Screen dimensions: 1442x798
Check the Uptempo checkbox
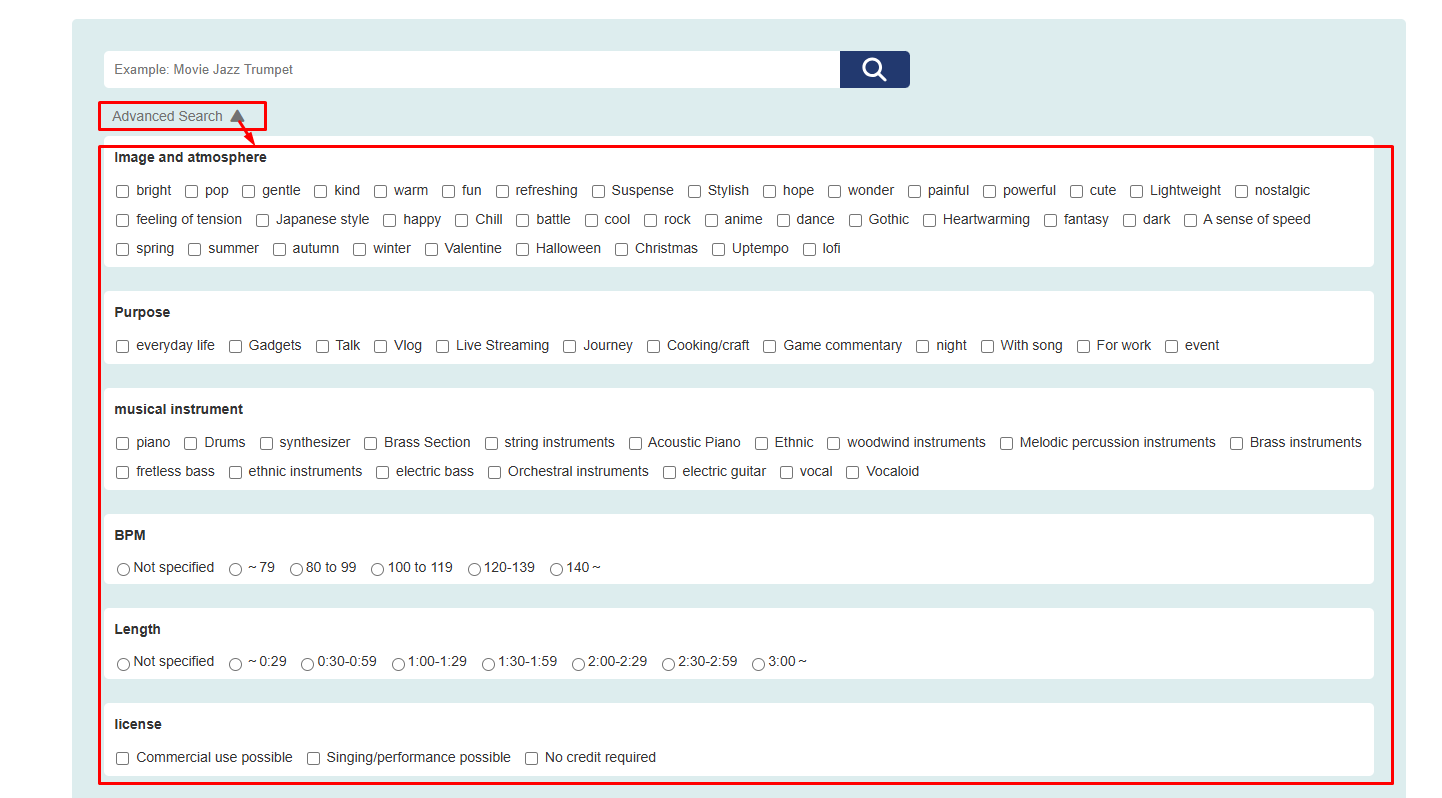719,249
